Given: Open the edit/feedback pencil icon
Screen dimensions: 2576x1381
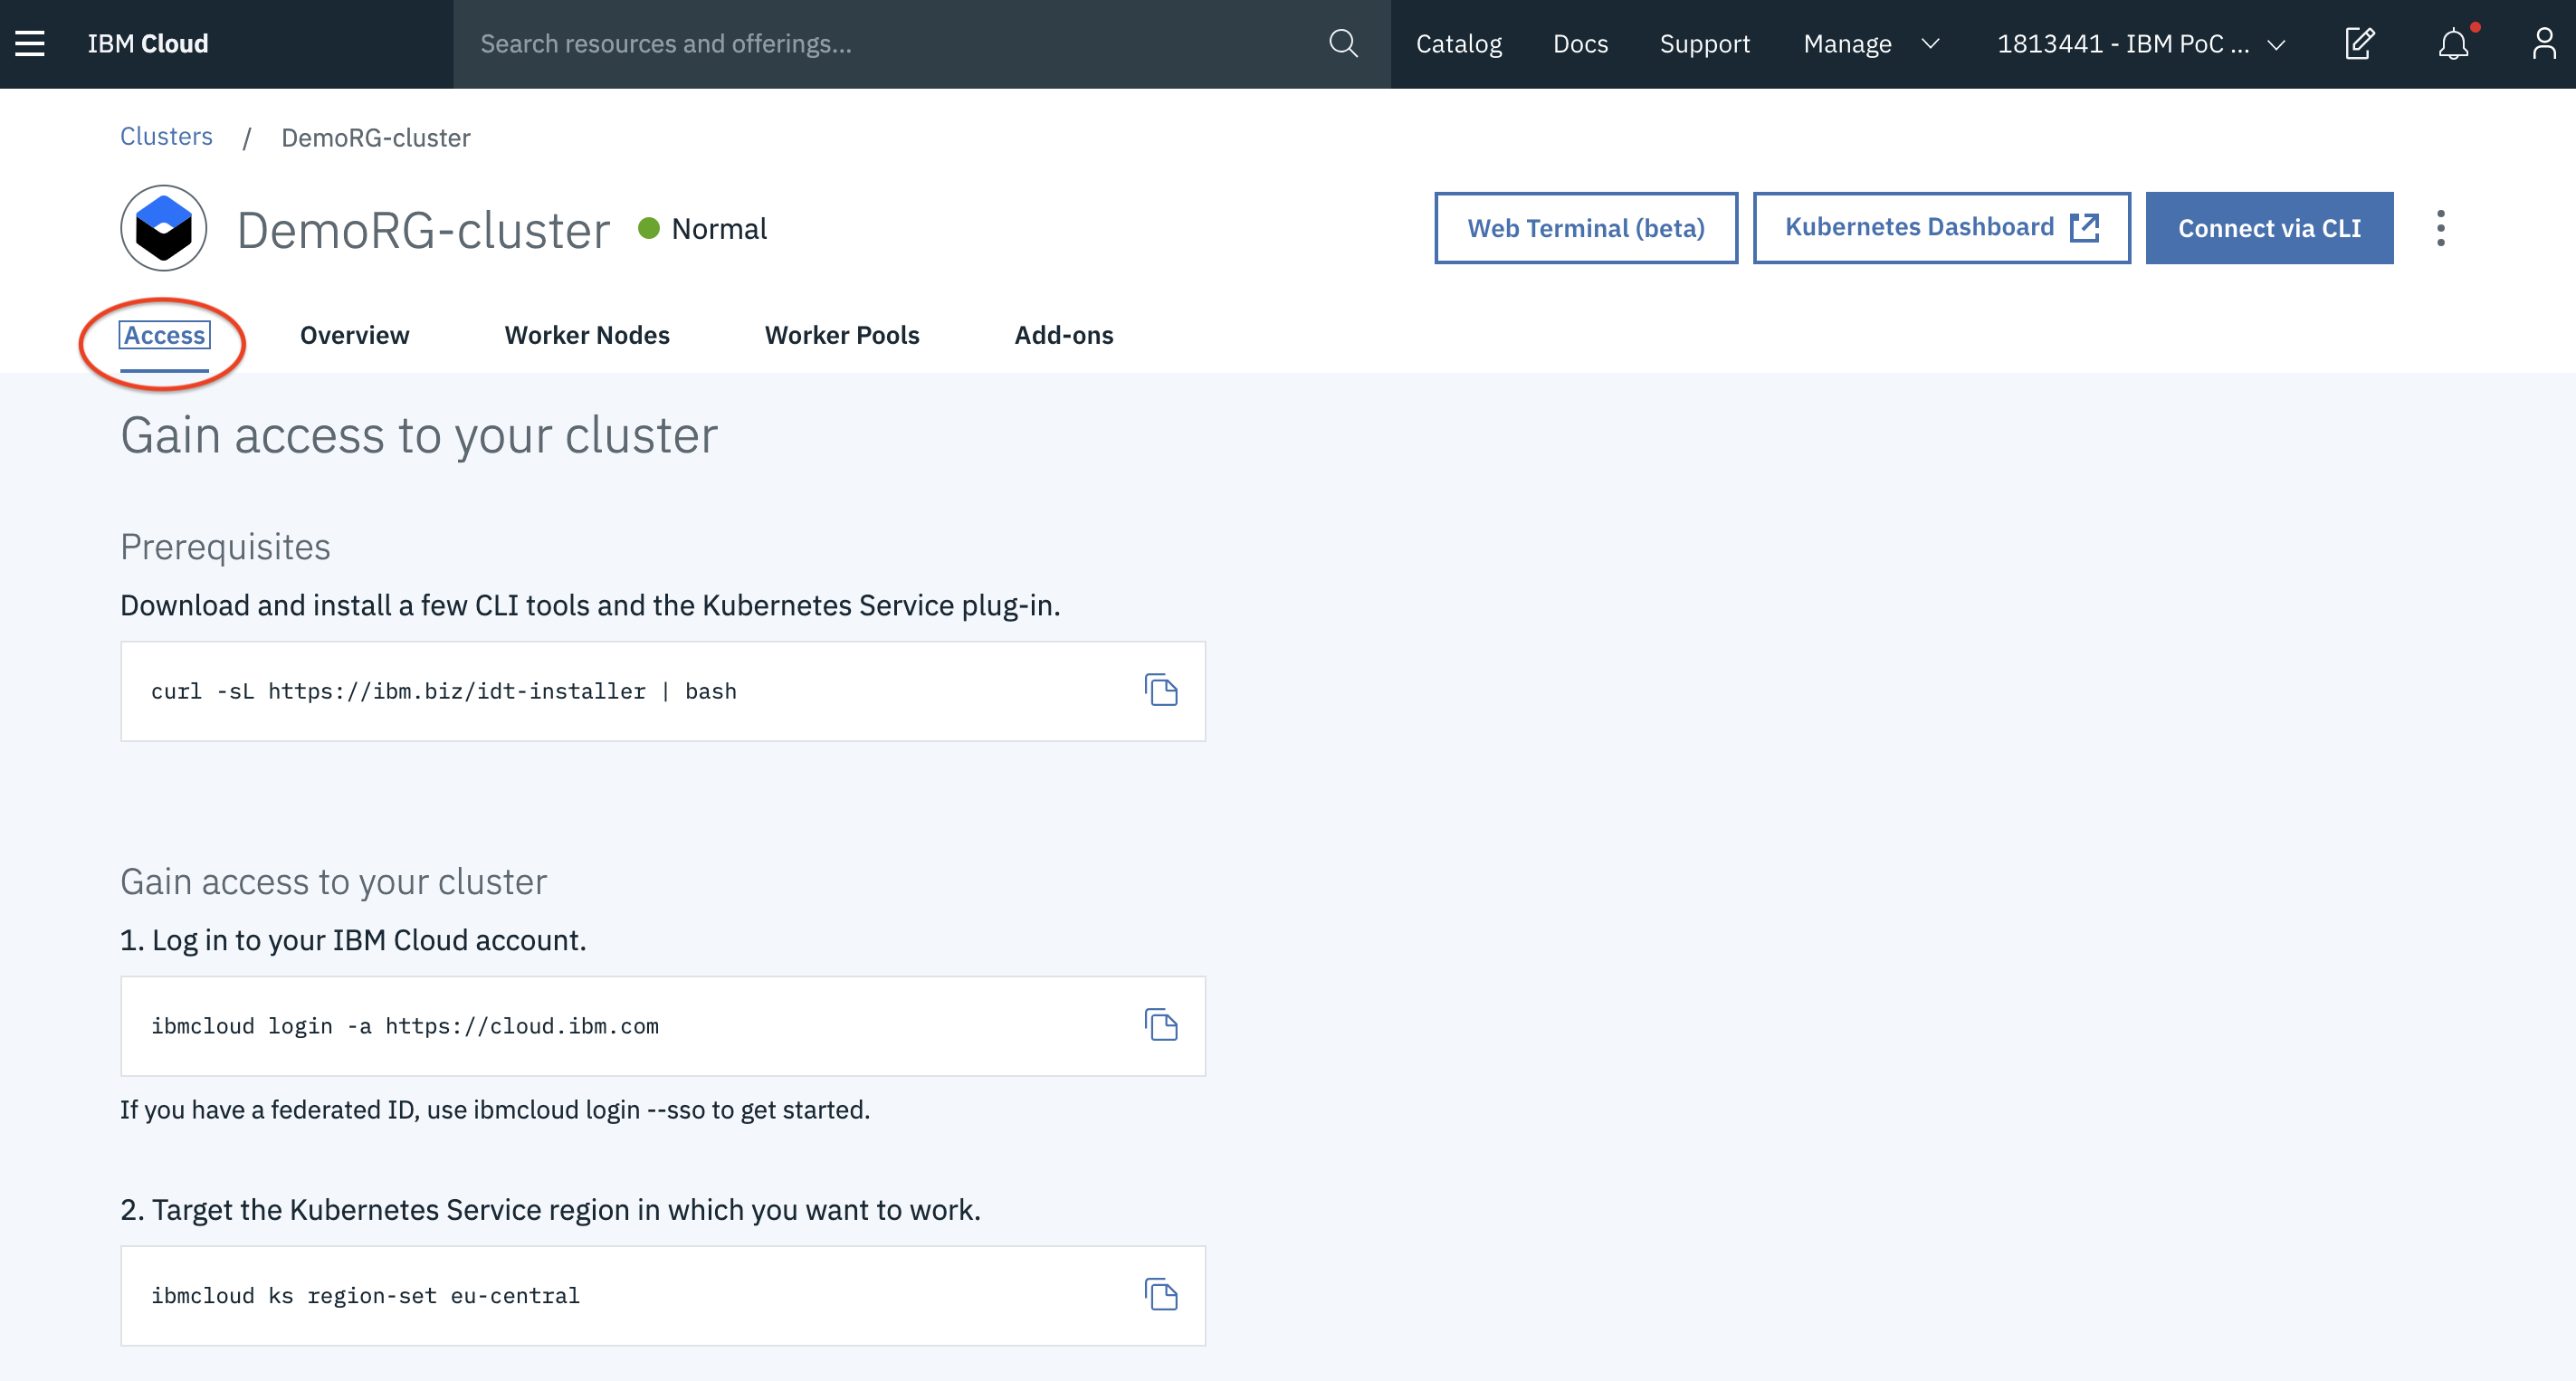Looking at the screenshot, I should [2359, 43].
